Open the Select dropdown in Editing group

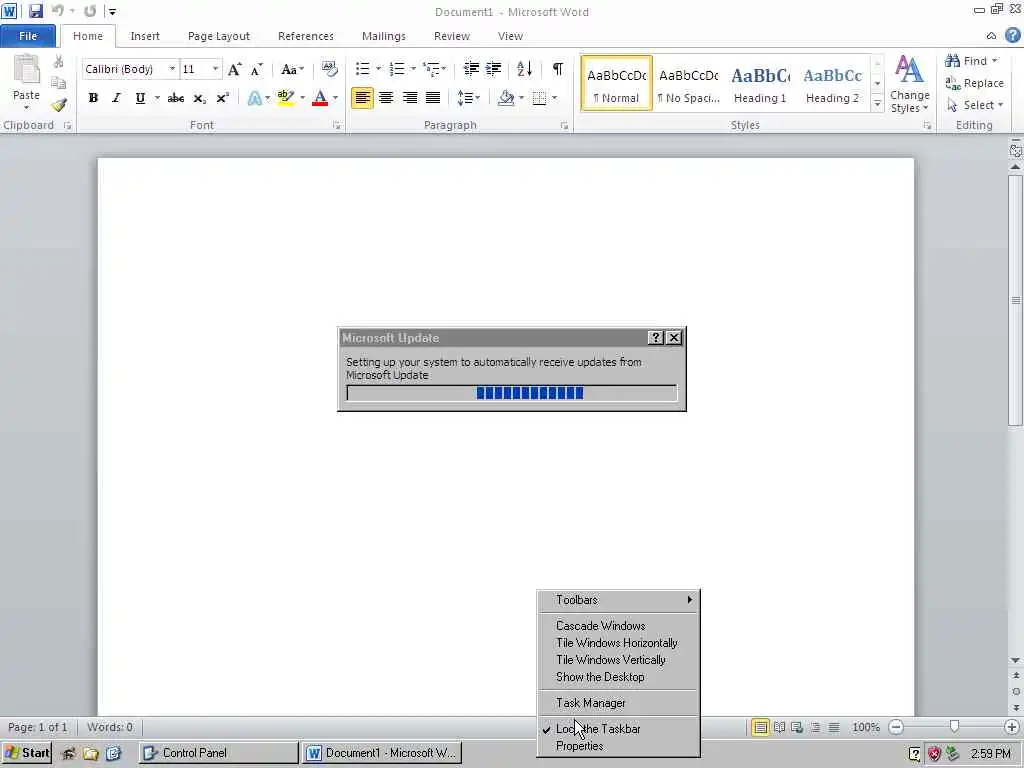point(978,105)
